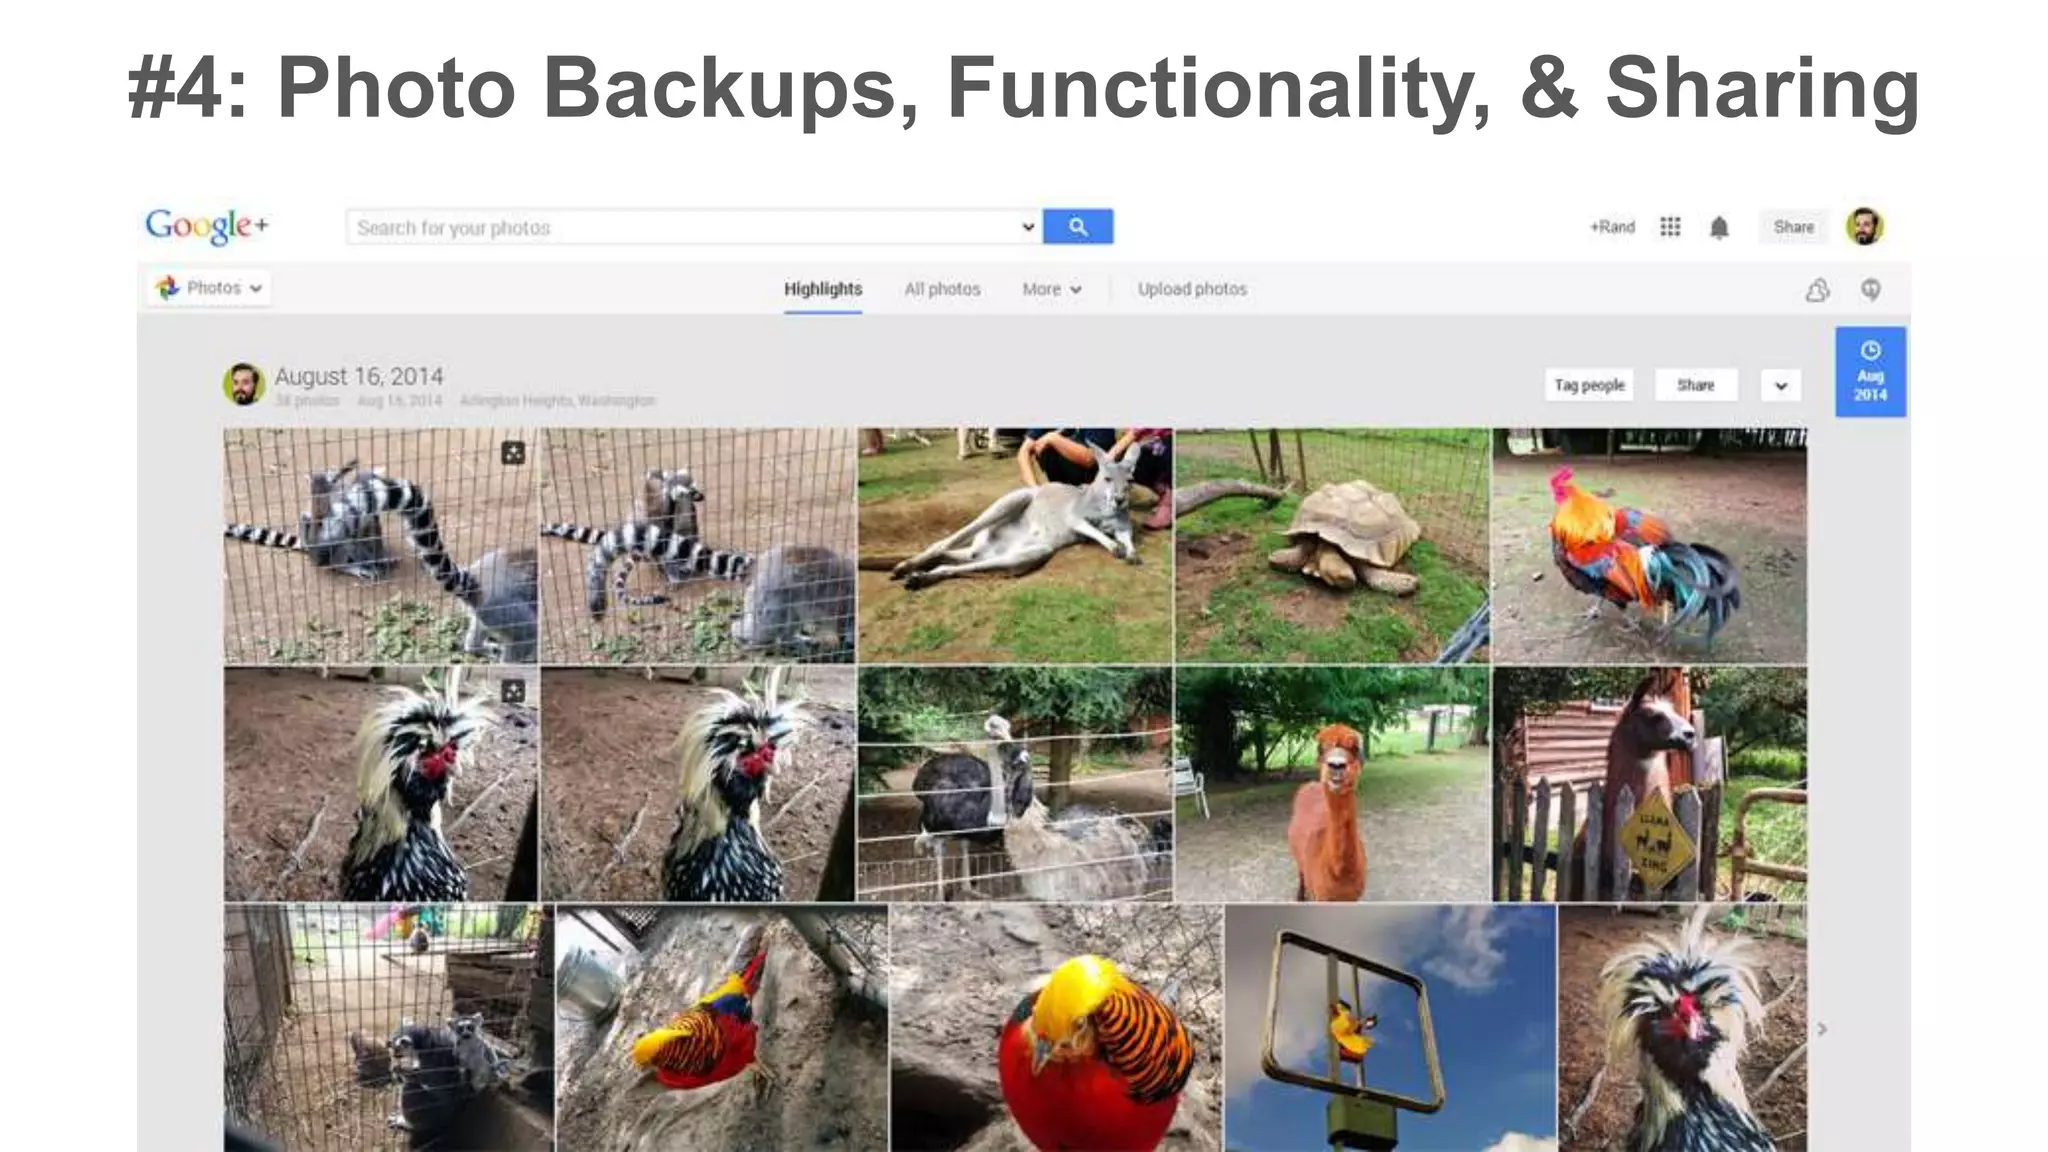Viewport: 2048px width, 1152px height.
Task: Switch to the All photos tab
Action: 942,289
